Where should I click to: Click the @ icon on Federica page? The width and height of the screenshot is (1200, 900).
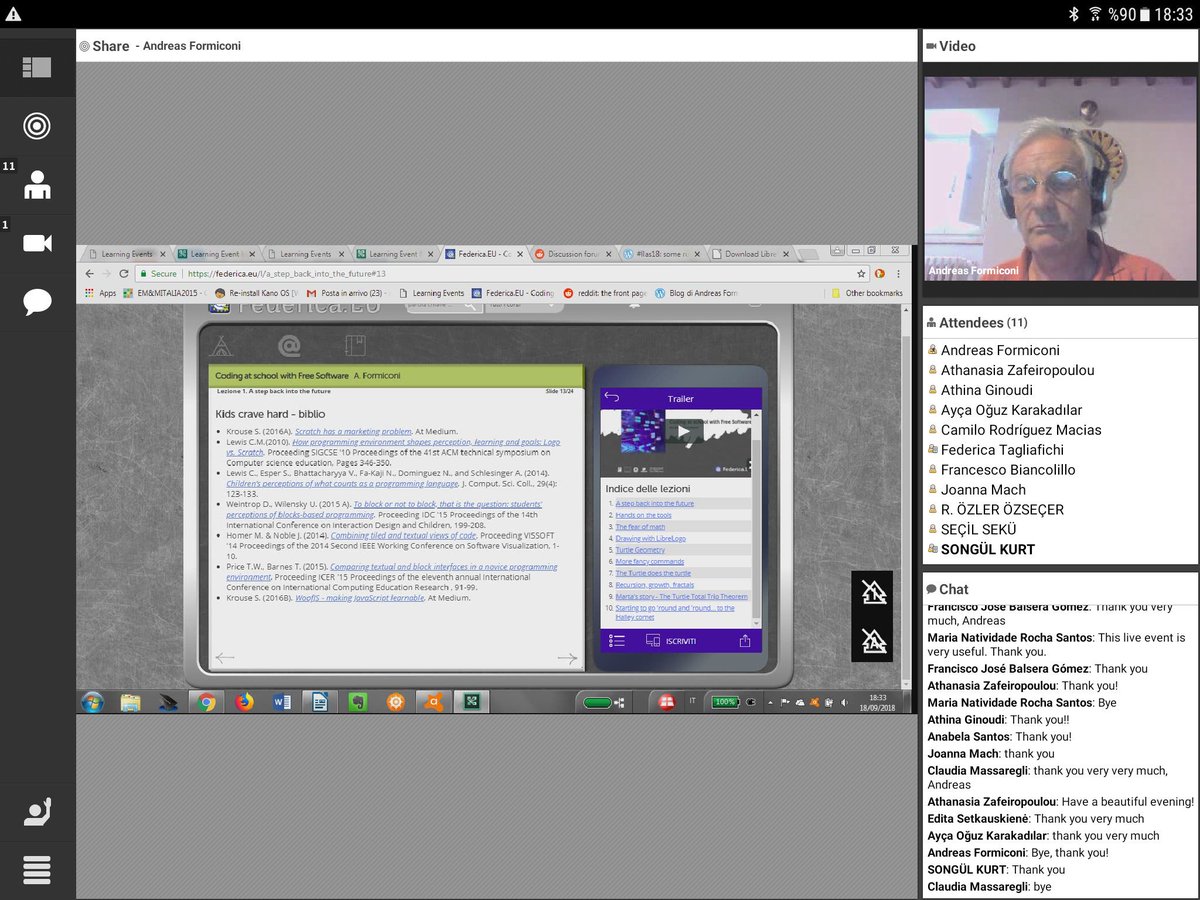[289, 346]
